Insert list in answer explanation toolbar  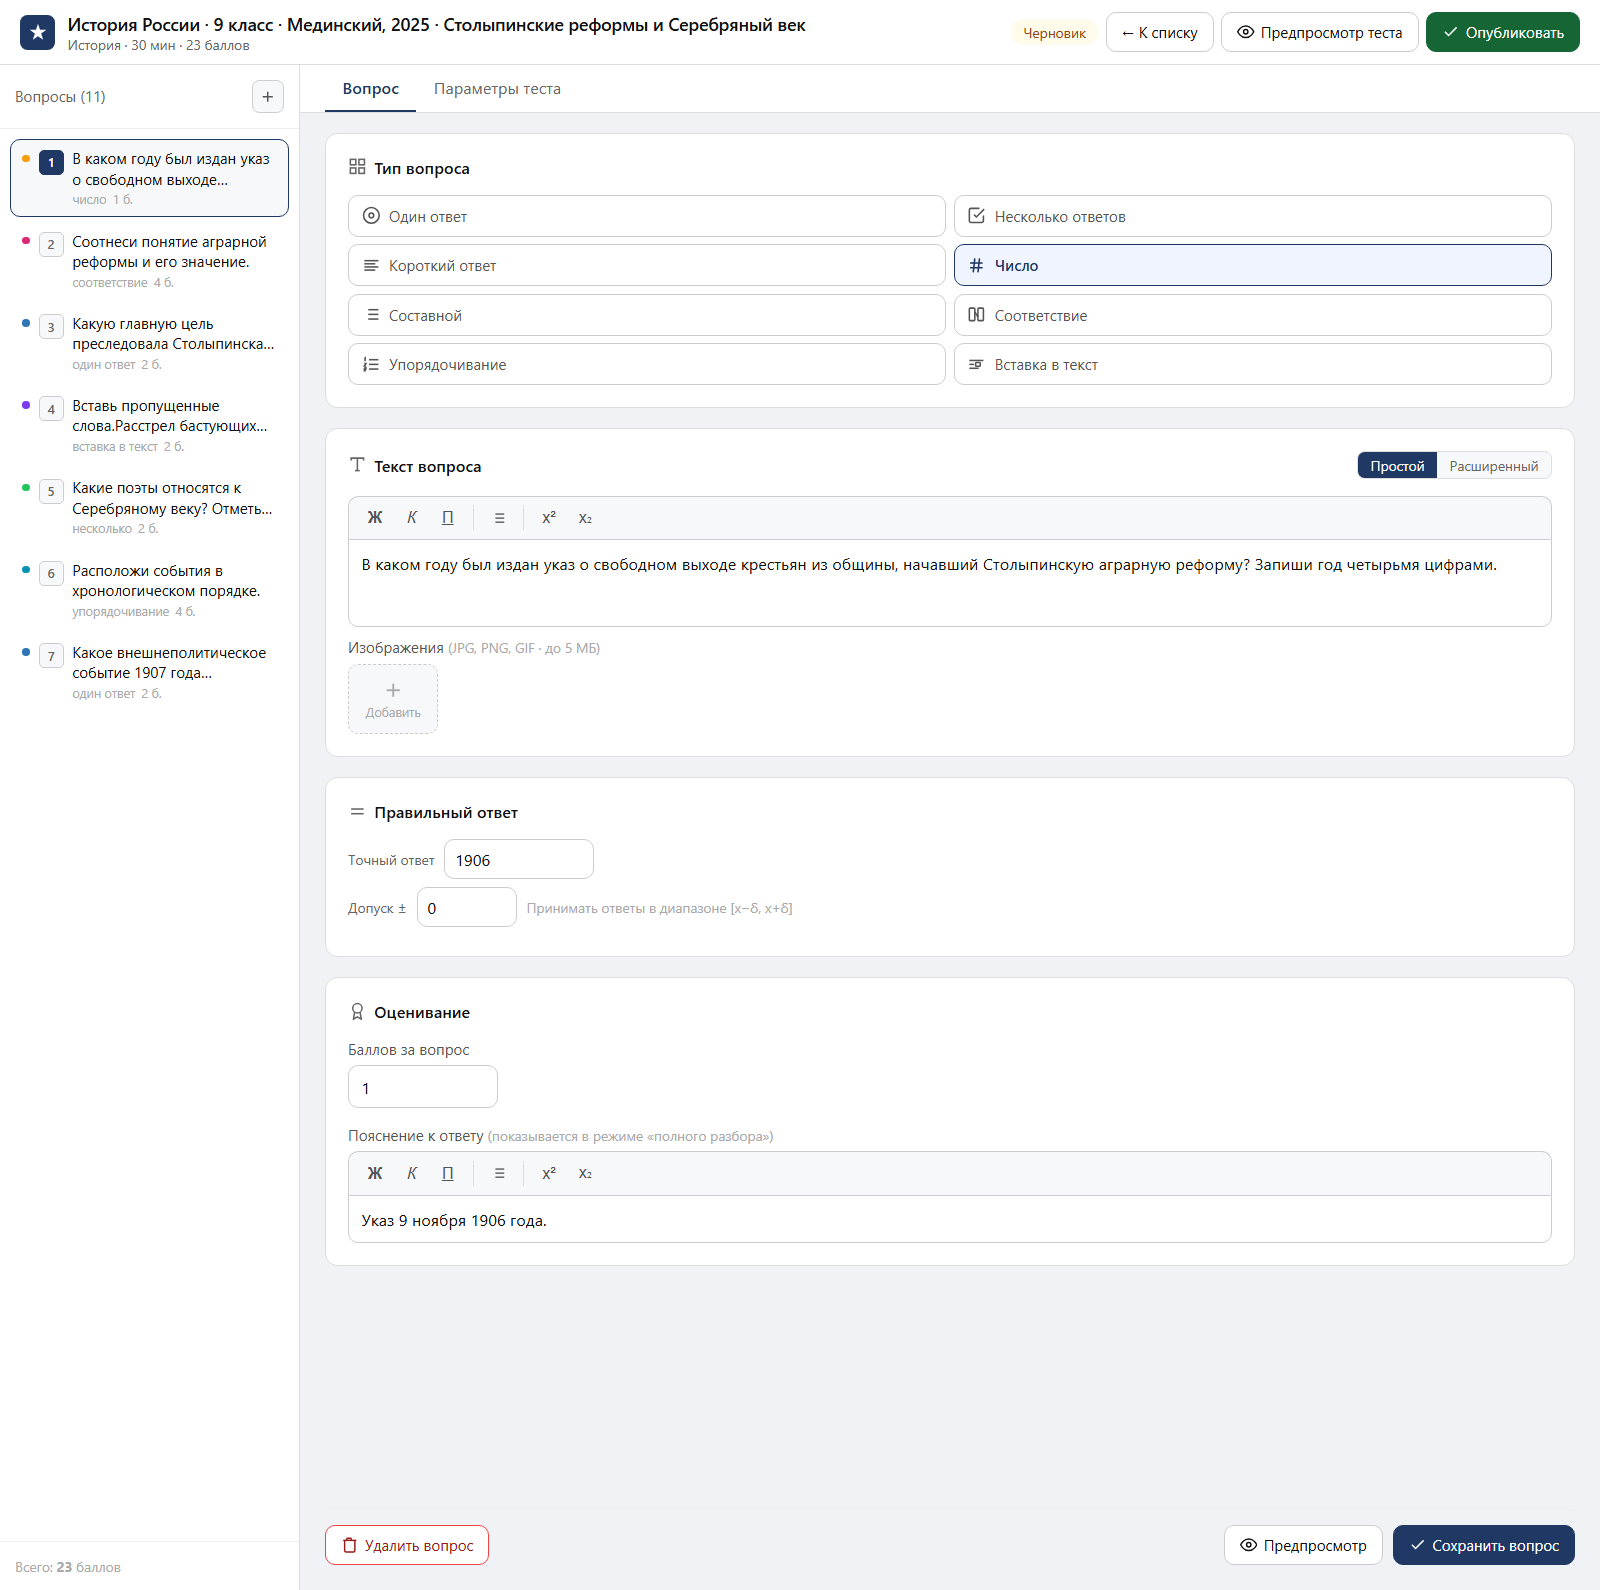click(x=499, y=1174)
